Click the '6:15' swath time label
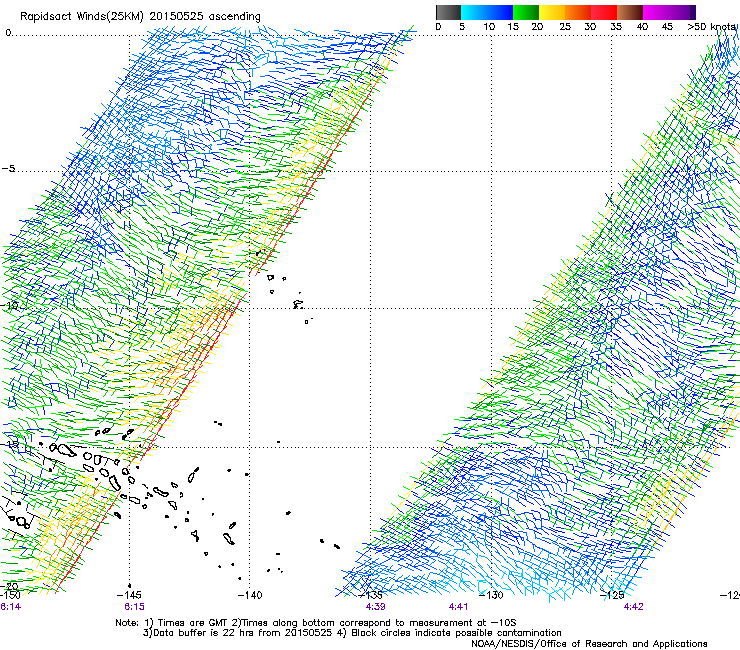This screenshot has width=740, height=650. coord(135,607)
